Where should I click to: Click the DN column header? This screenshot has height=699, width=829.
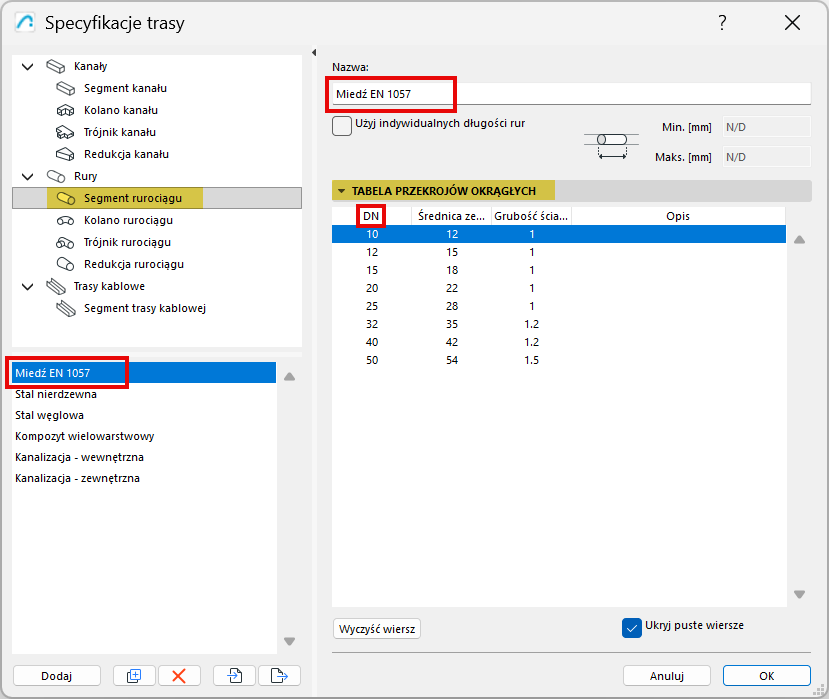[371, 216]
